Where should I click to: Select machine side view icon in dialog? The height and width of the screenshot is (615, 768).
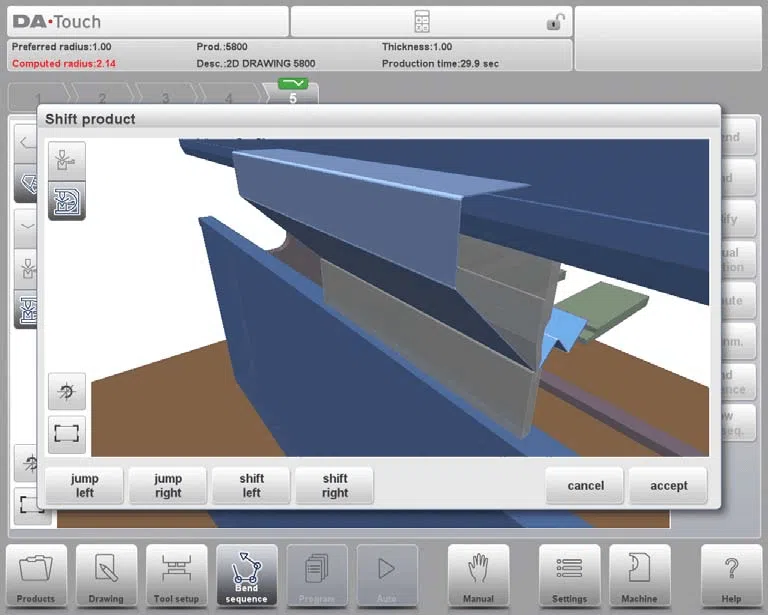pos(67,161)
